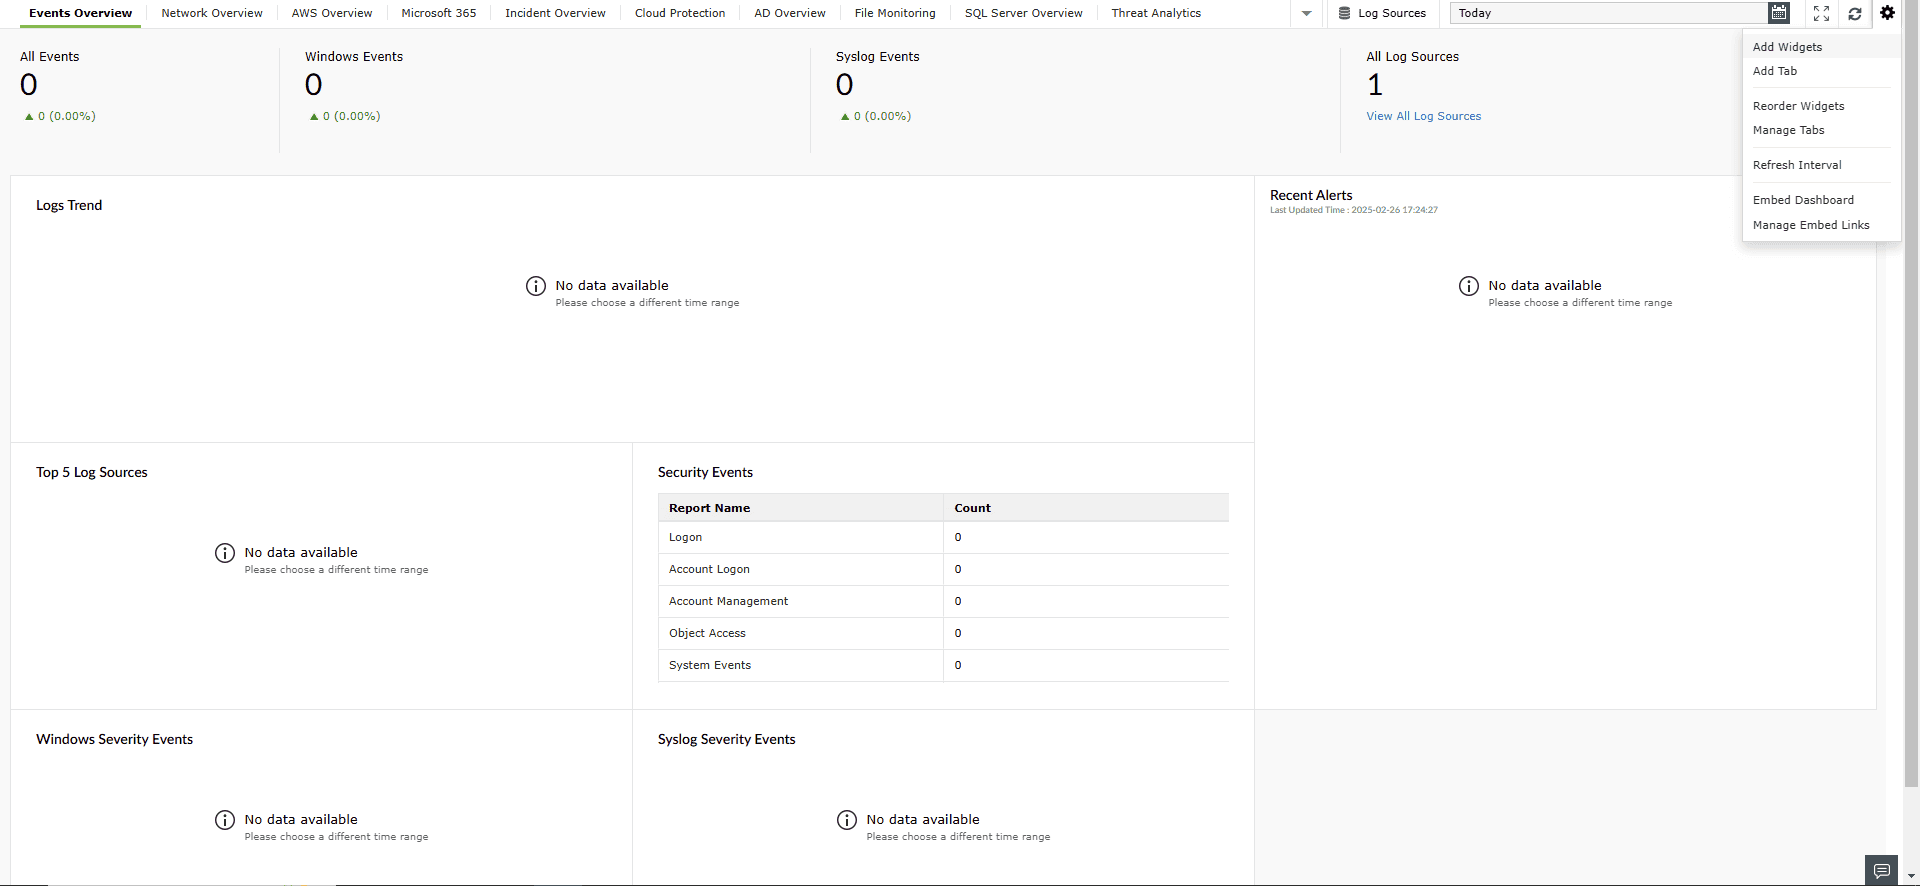
Task: Click the Account Management report row
Action: pyautogui.click(x=728, y=601)
